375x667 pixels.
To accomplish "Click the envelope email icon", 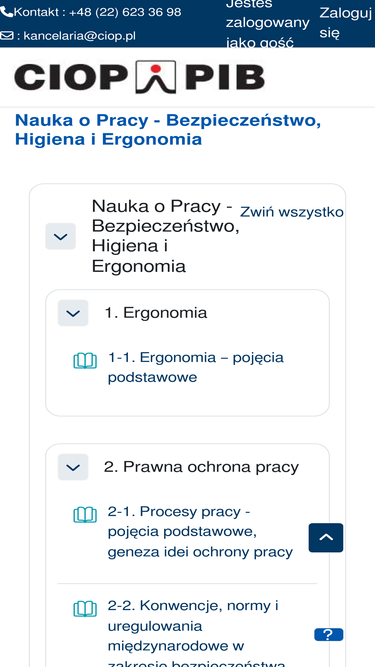I will point(7,36).
